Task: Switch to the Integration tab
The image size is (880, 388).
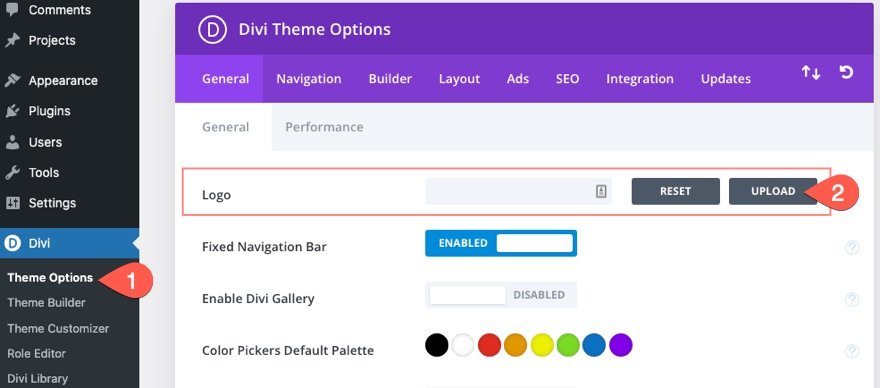Action: (x=640, y=79)
